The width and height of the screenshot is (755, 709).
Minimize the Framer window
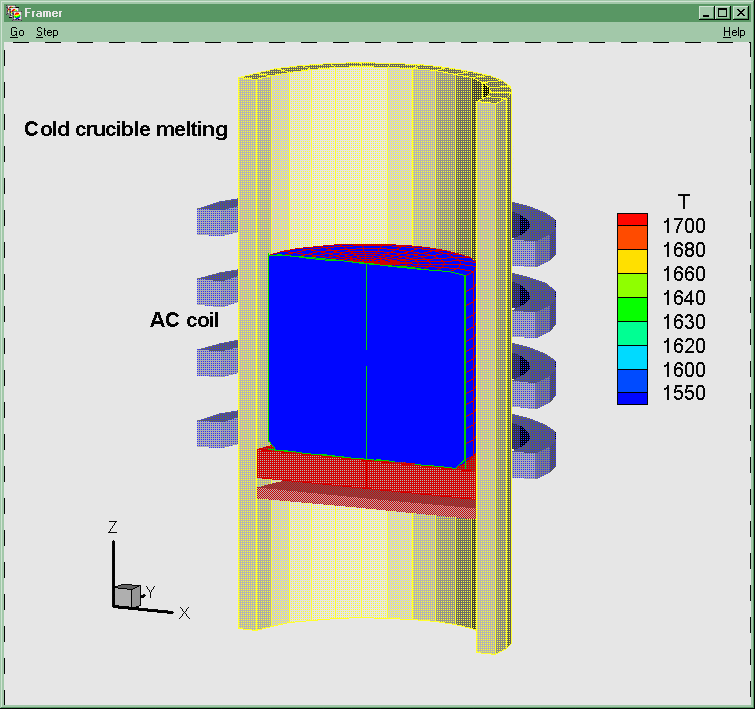(x=706, y=12)
